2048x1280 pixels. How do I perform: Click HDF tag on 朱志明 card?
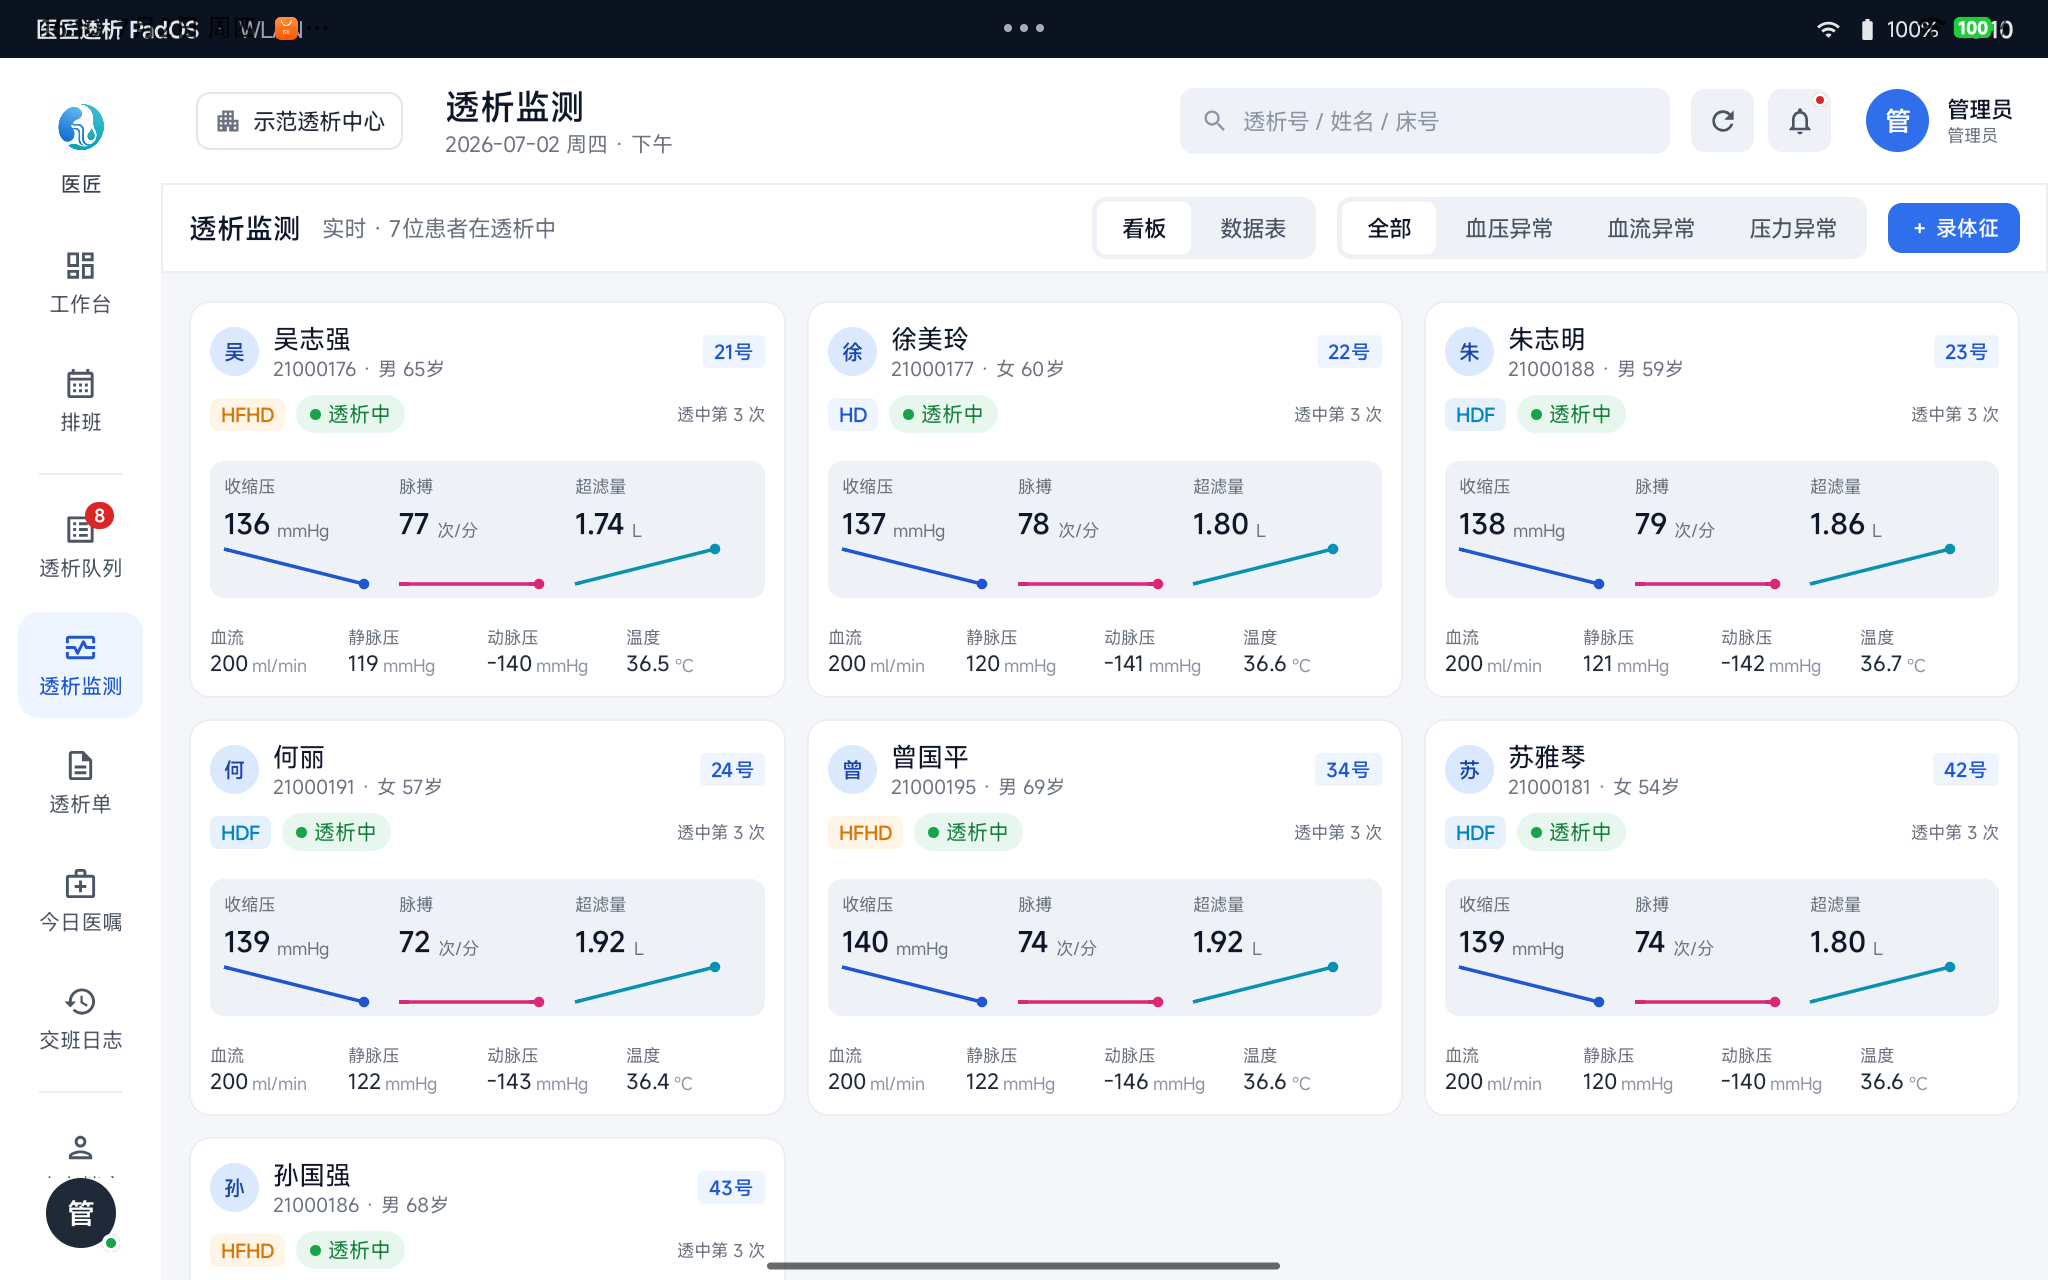(x=1475, y=414)
